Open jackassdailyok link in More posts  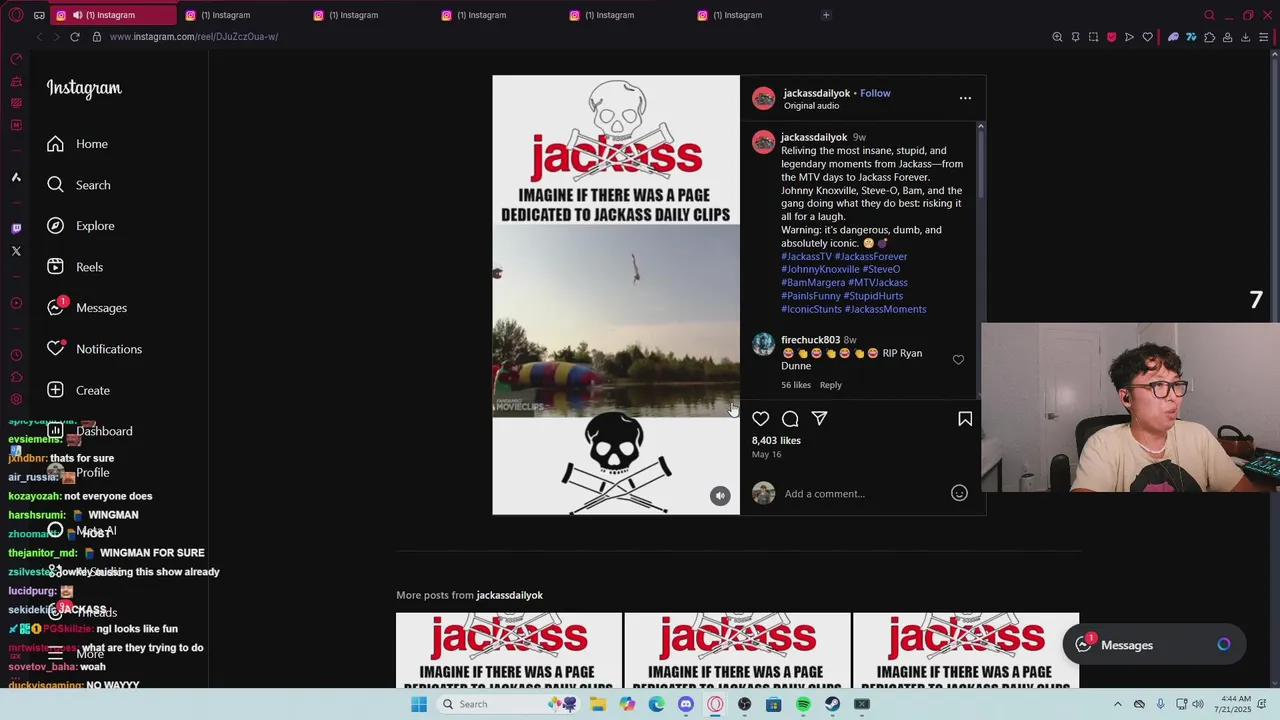pyautogui.click(x=509, y=595)
